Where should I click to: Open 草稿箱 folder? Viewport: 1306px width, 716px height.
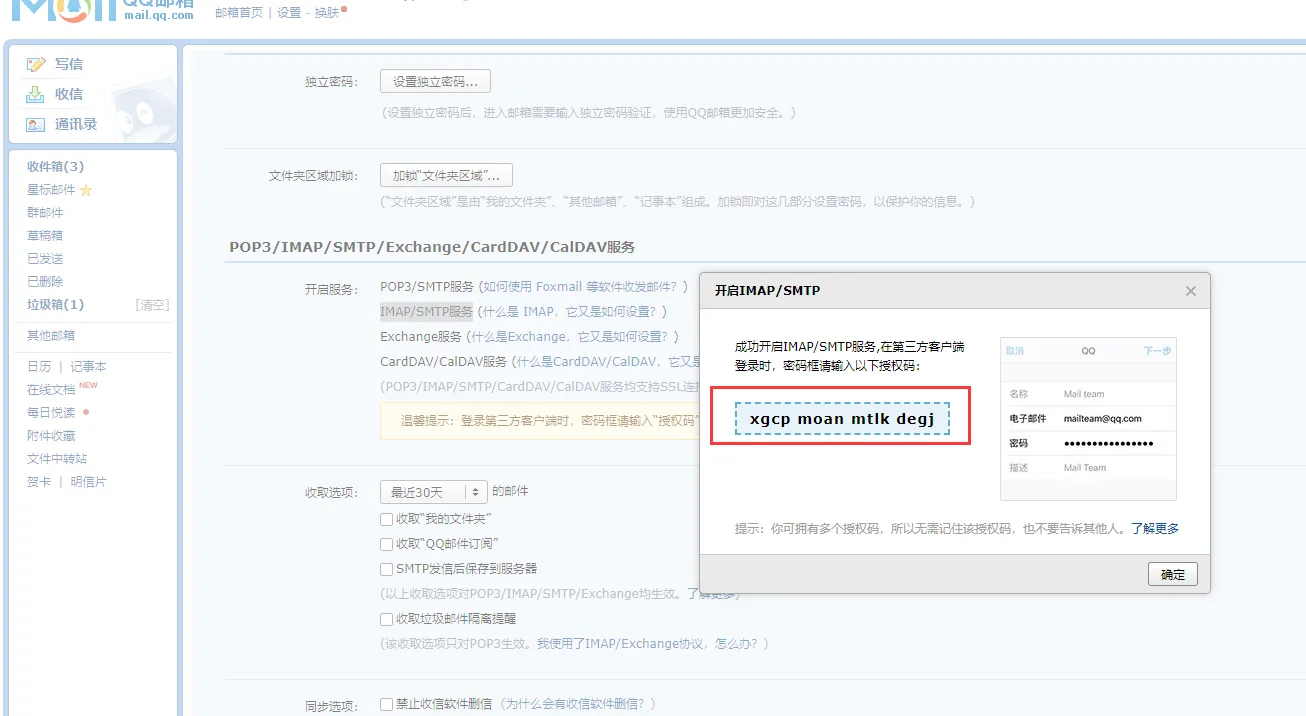coord(45,236)
